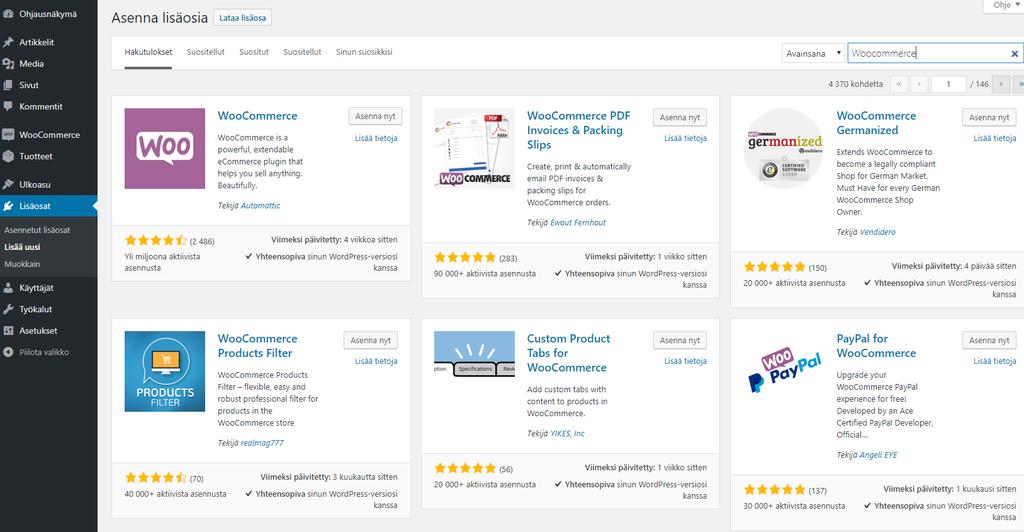Screen dimensions: 1024x532
Task: Click '4 370 kohdetta' results count text
Action: point(856,84)
